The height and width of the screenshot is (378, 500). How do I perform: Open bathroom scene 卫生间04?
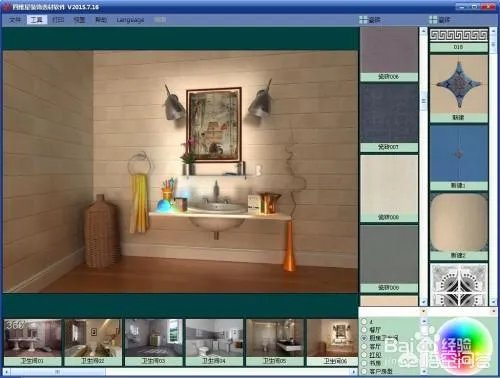point(214,342)
